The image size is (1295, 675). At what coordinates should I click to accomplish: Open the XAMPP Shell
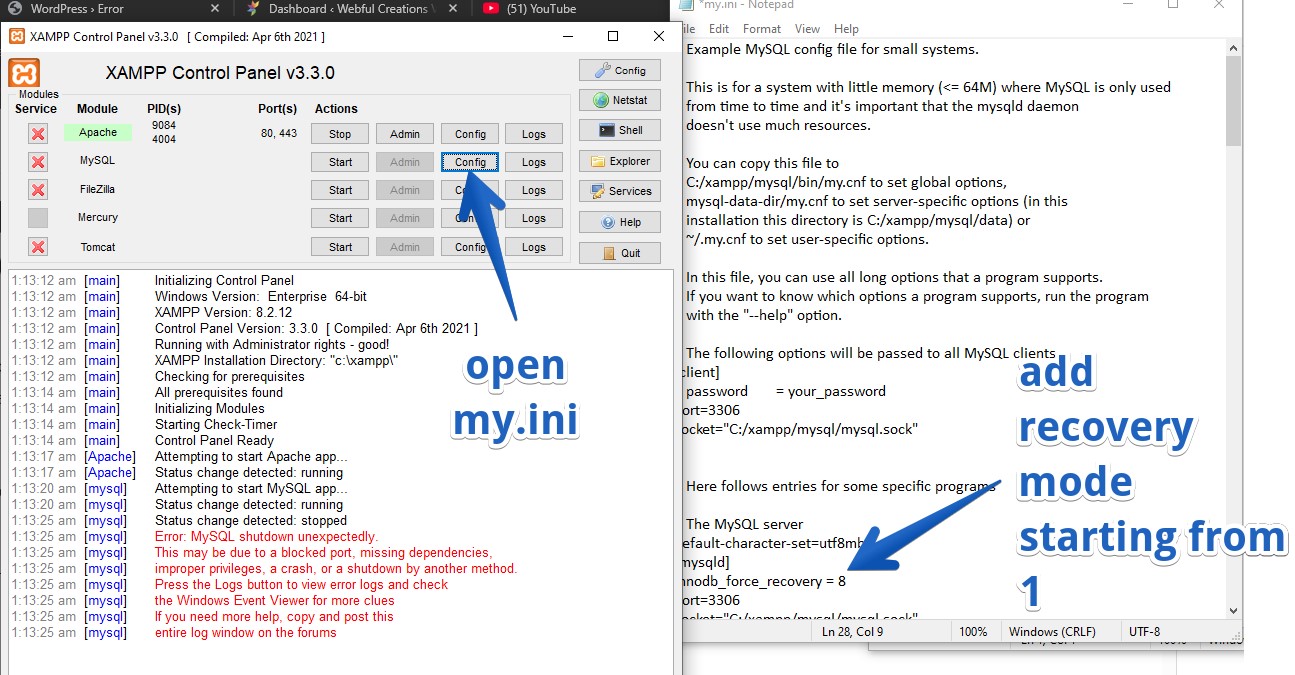[x=619, y=130]
